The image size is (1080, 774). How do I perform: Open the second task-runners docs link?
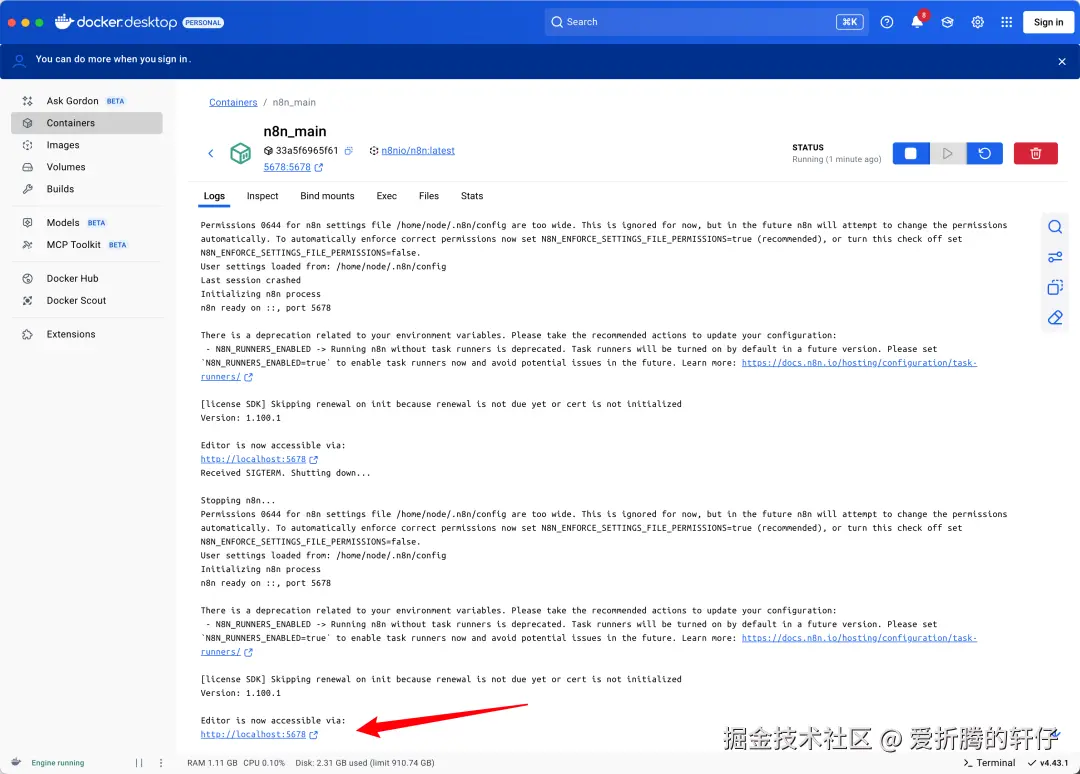(859, 638)
